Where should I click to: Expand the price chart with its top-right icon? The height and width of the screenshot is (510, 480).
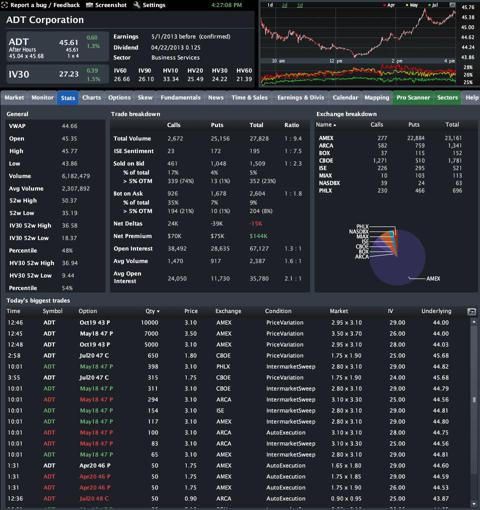click(452, 5)
